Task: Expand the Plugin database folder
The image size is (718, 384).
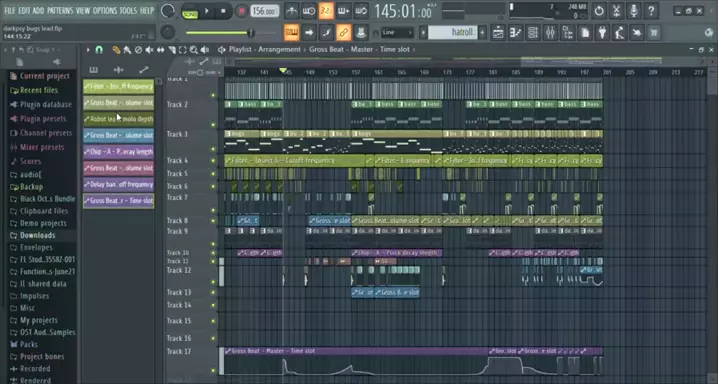Action: click(41, 104)
